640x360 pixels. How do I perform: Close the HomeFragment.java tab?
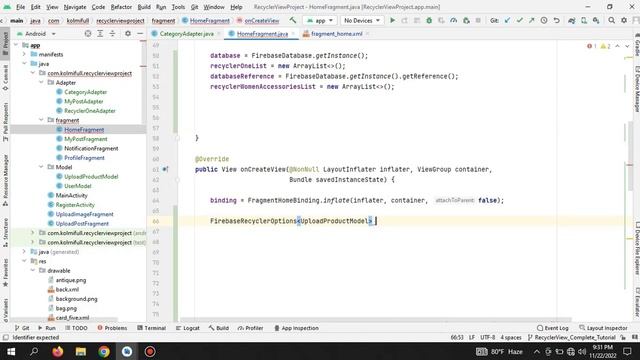(x=293, y=34)
